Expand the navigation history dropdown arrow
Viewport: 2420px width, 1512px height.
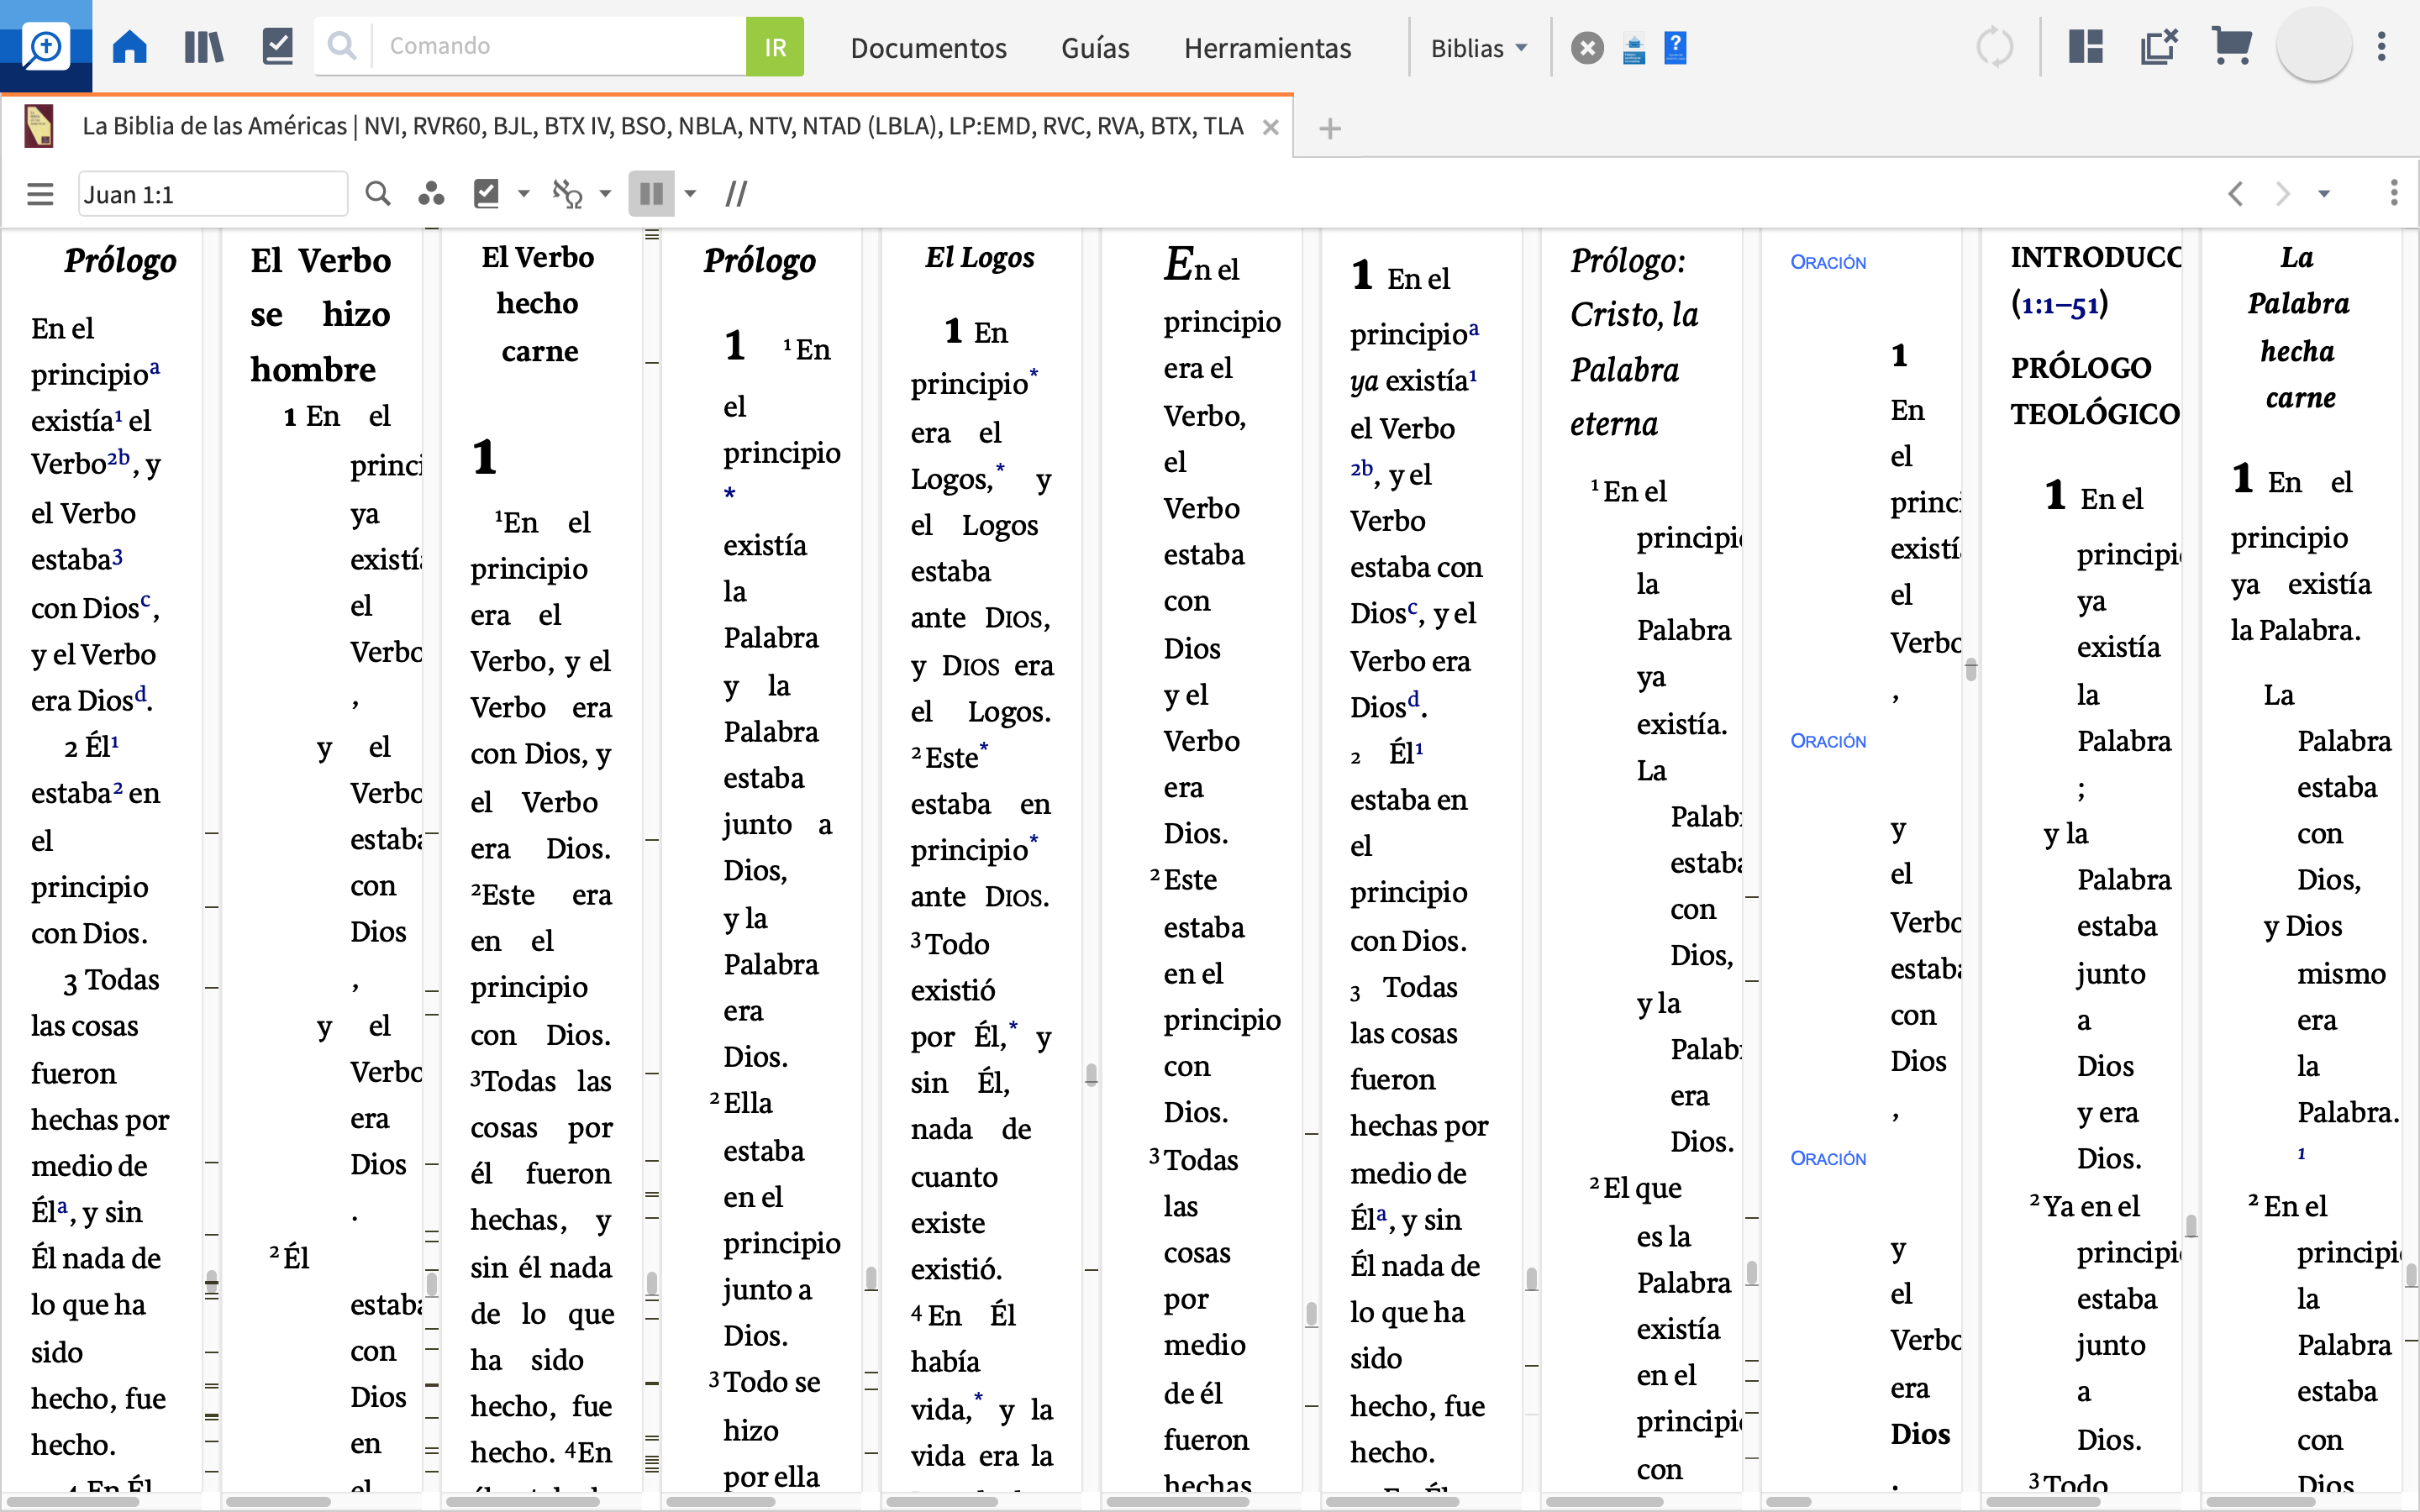[2324, 194]
